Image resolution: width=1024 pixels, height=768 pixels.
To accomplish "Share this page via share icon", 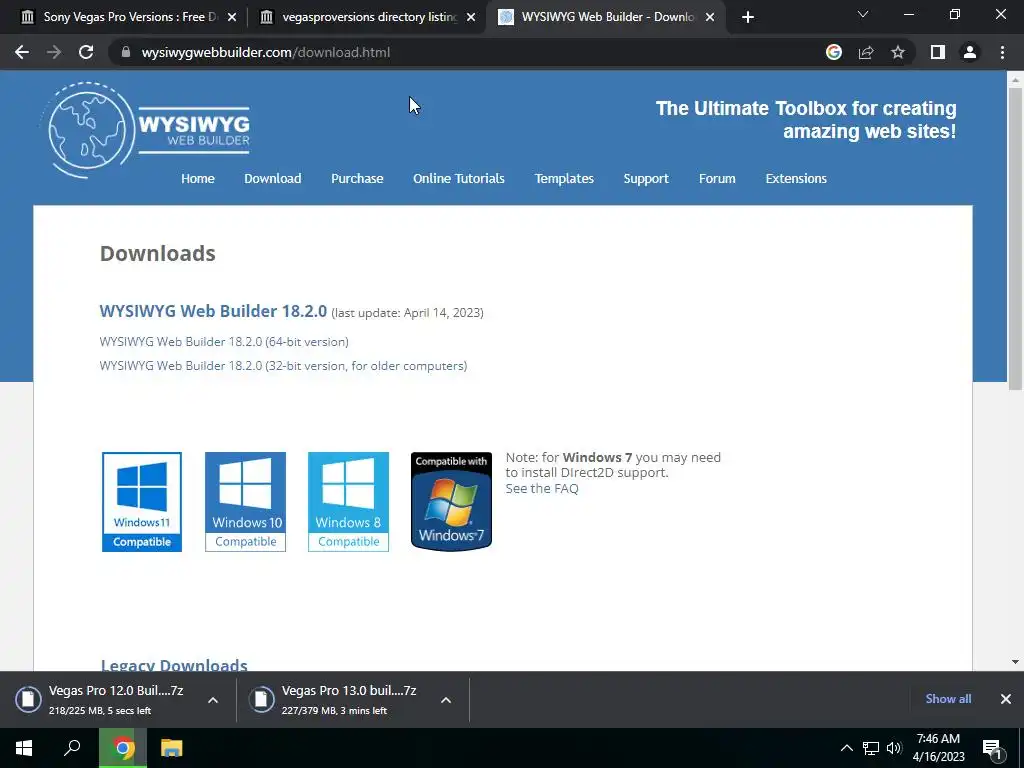I will [866, 52].
